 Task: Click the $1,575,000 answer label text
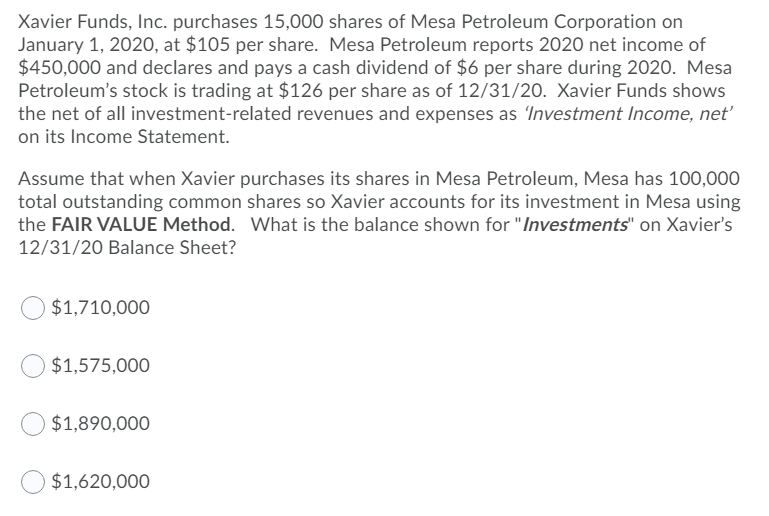coord(101,365)
